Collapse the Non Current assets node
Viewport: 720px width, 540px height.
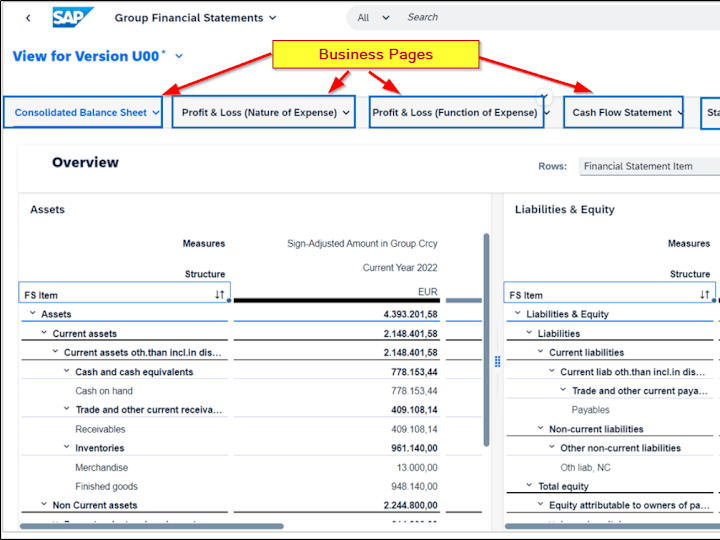pos(44,504)
